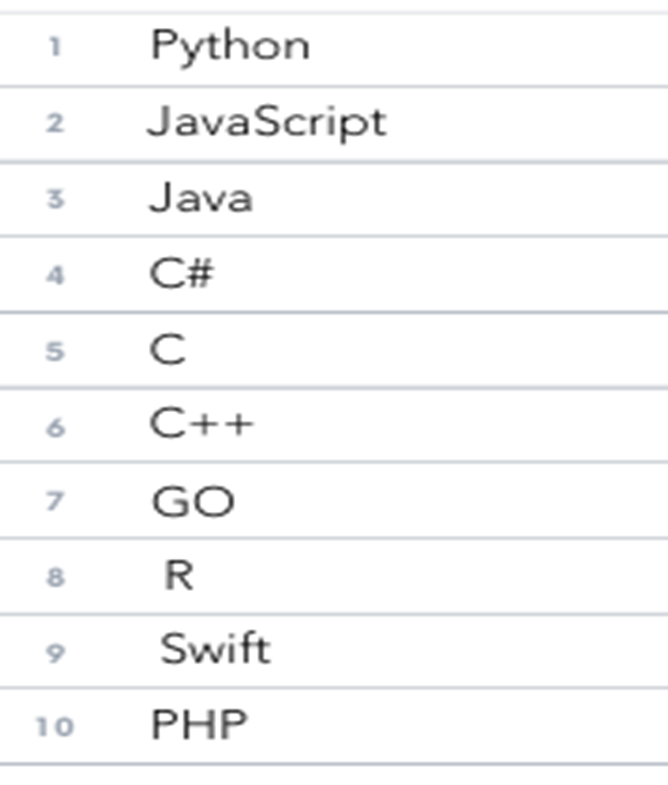668x785 pixels.
Task: Click rank number 6 beside C++
Action: [55, 427]
